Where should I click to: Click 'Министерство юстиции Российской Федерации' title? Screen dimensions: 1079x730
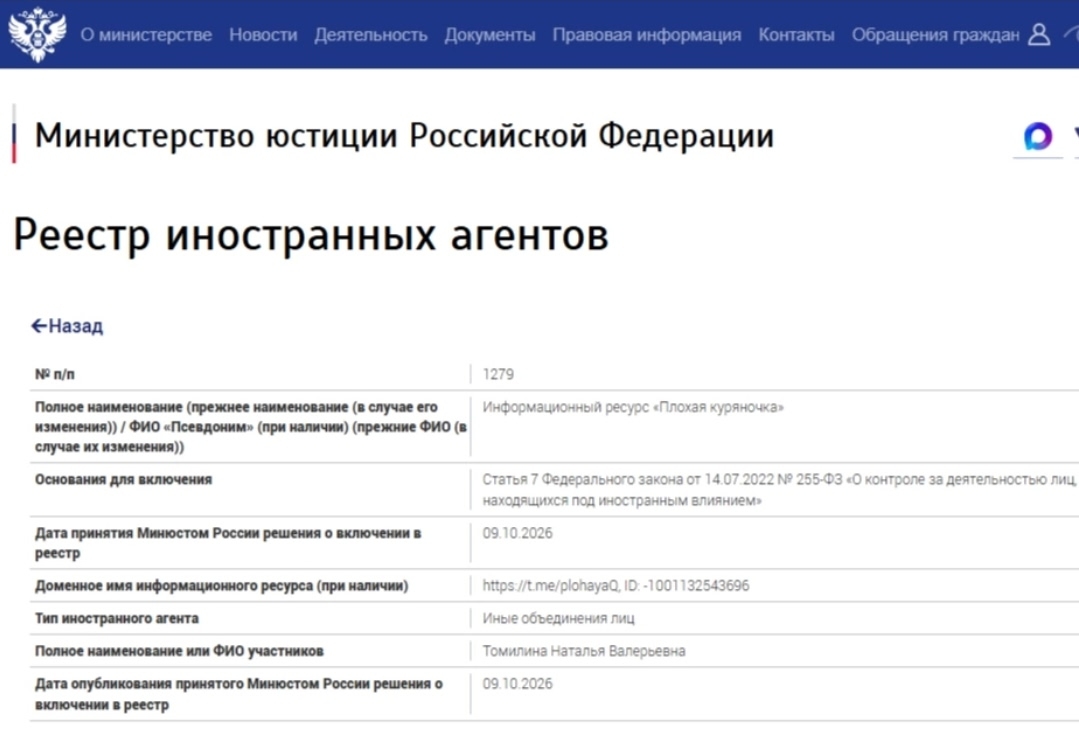coord(404,136)
